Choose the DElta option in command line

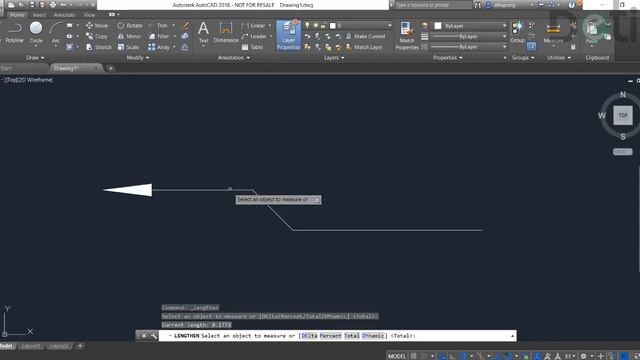[x=309, y=336]
